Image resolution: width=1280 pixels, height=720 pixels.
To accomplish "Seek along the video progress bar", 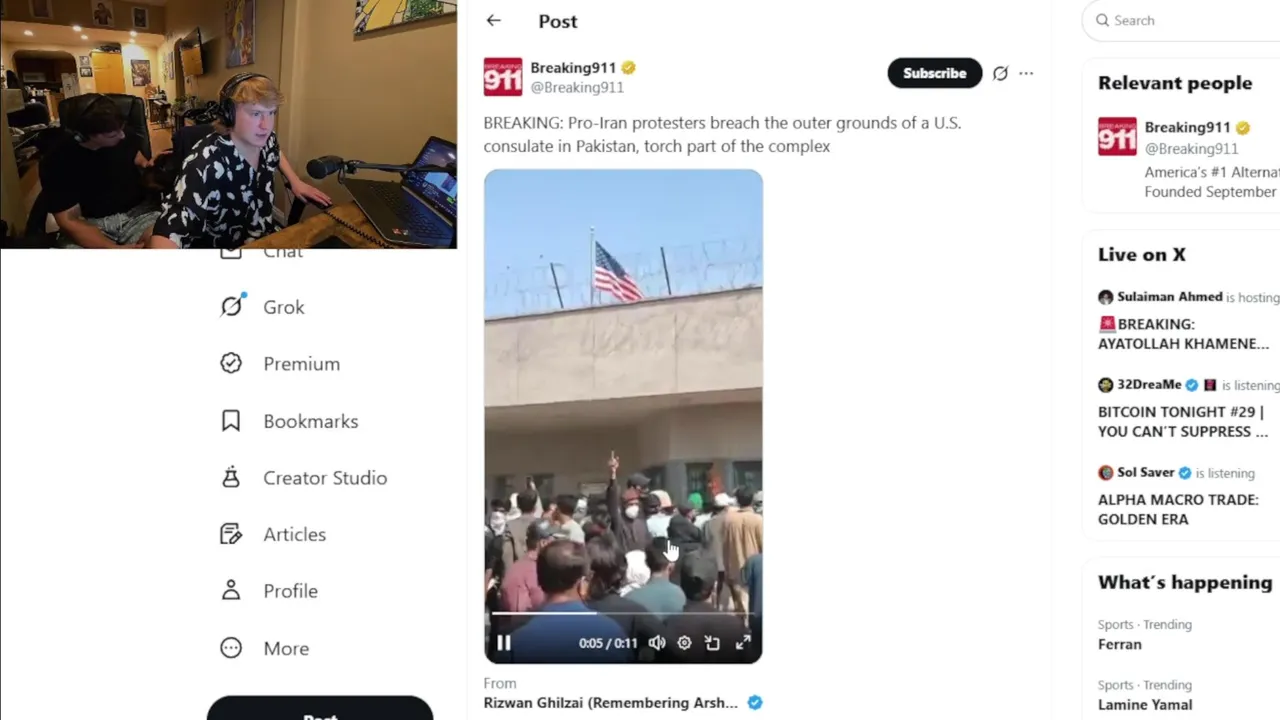I will (x=623, y=613).
